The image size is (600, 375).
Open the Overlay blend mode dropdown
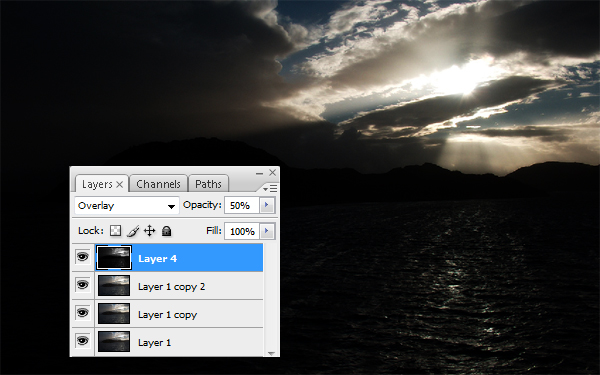click(x=127, y=206)
